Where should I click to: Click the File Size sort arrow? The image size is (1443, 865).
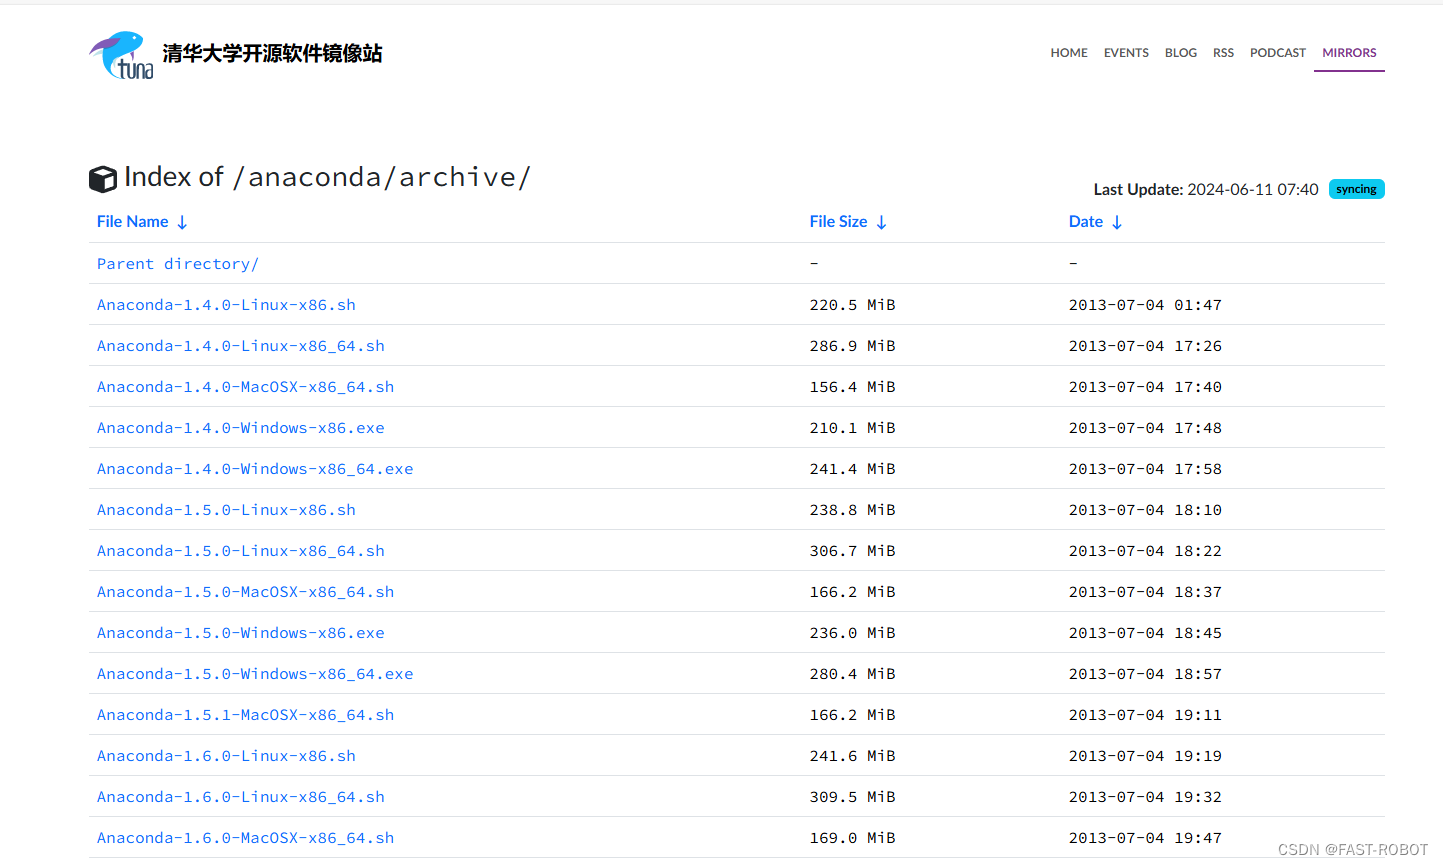click(881, 222)
